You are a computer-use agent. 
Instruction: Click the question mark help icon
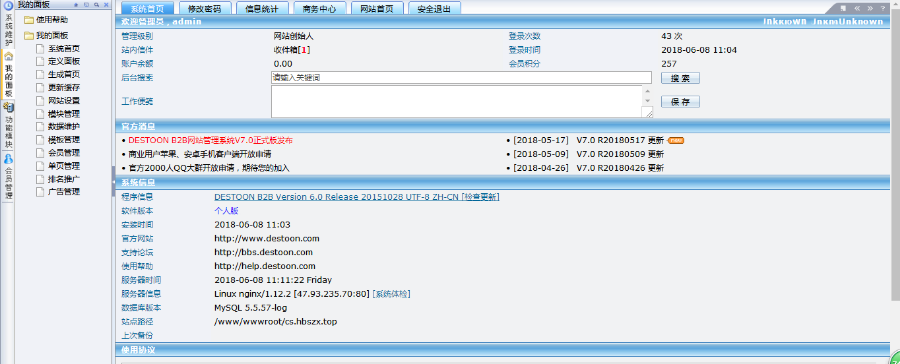click(x=883, y=8)
